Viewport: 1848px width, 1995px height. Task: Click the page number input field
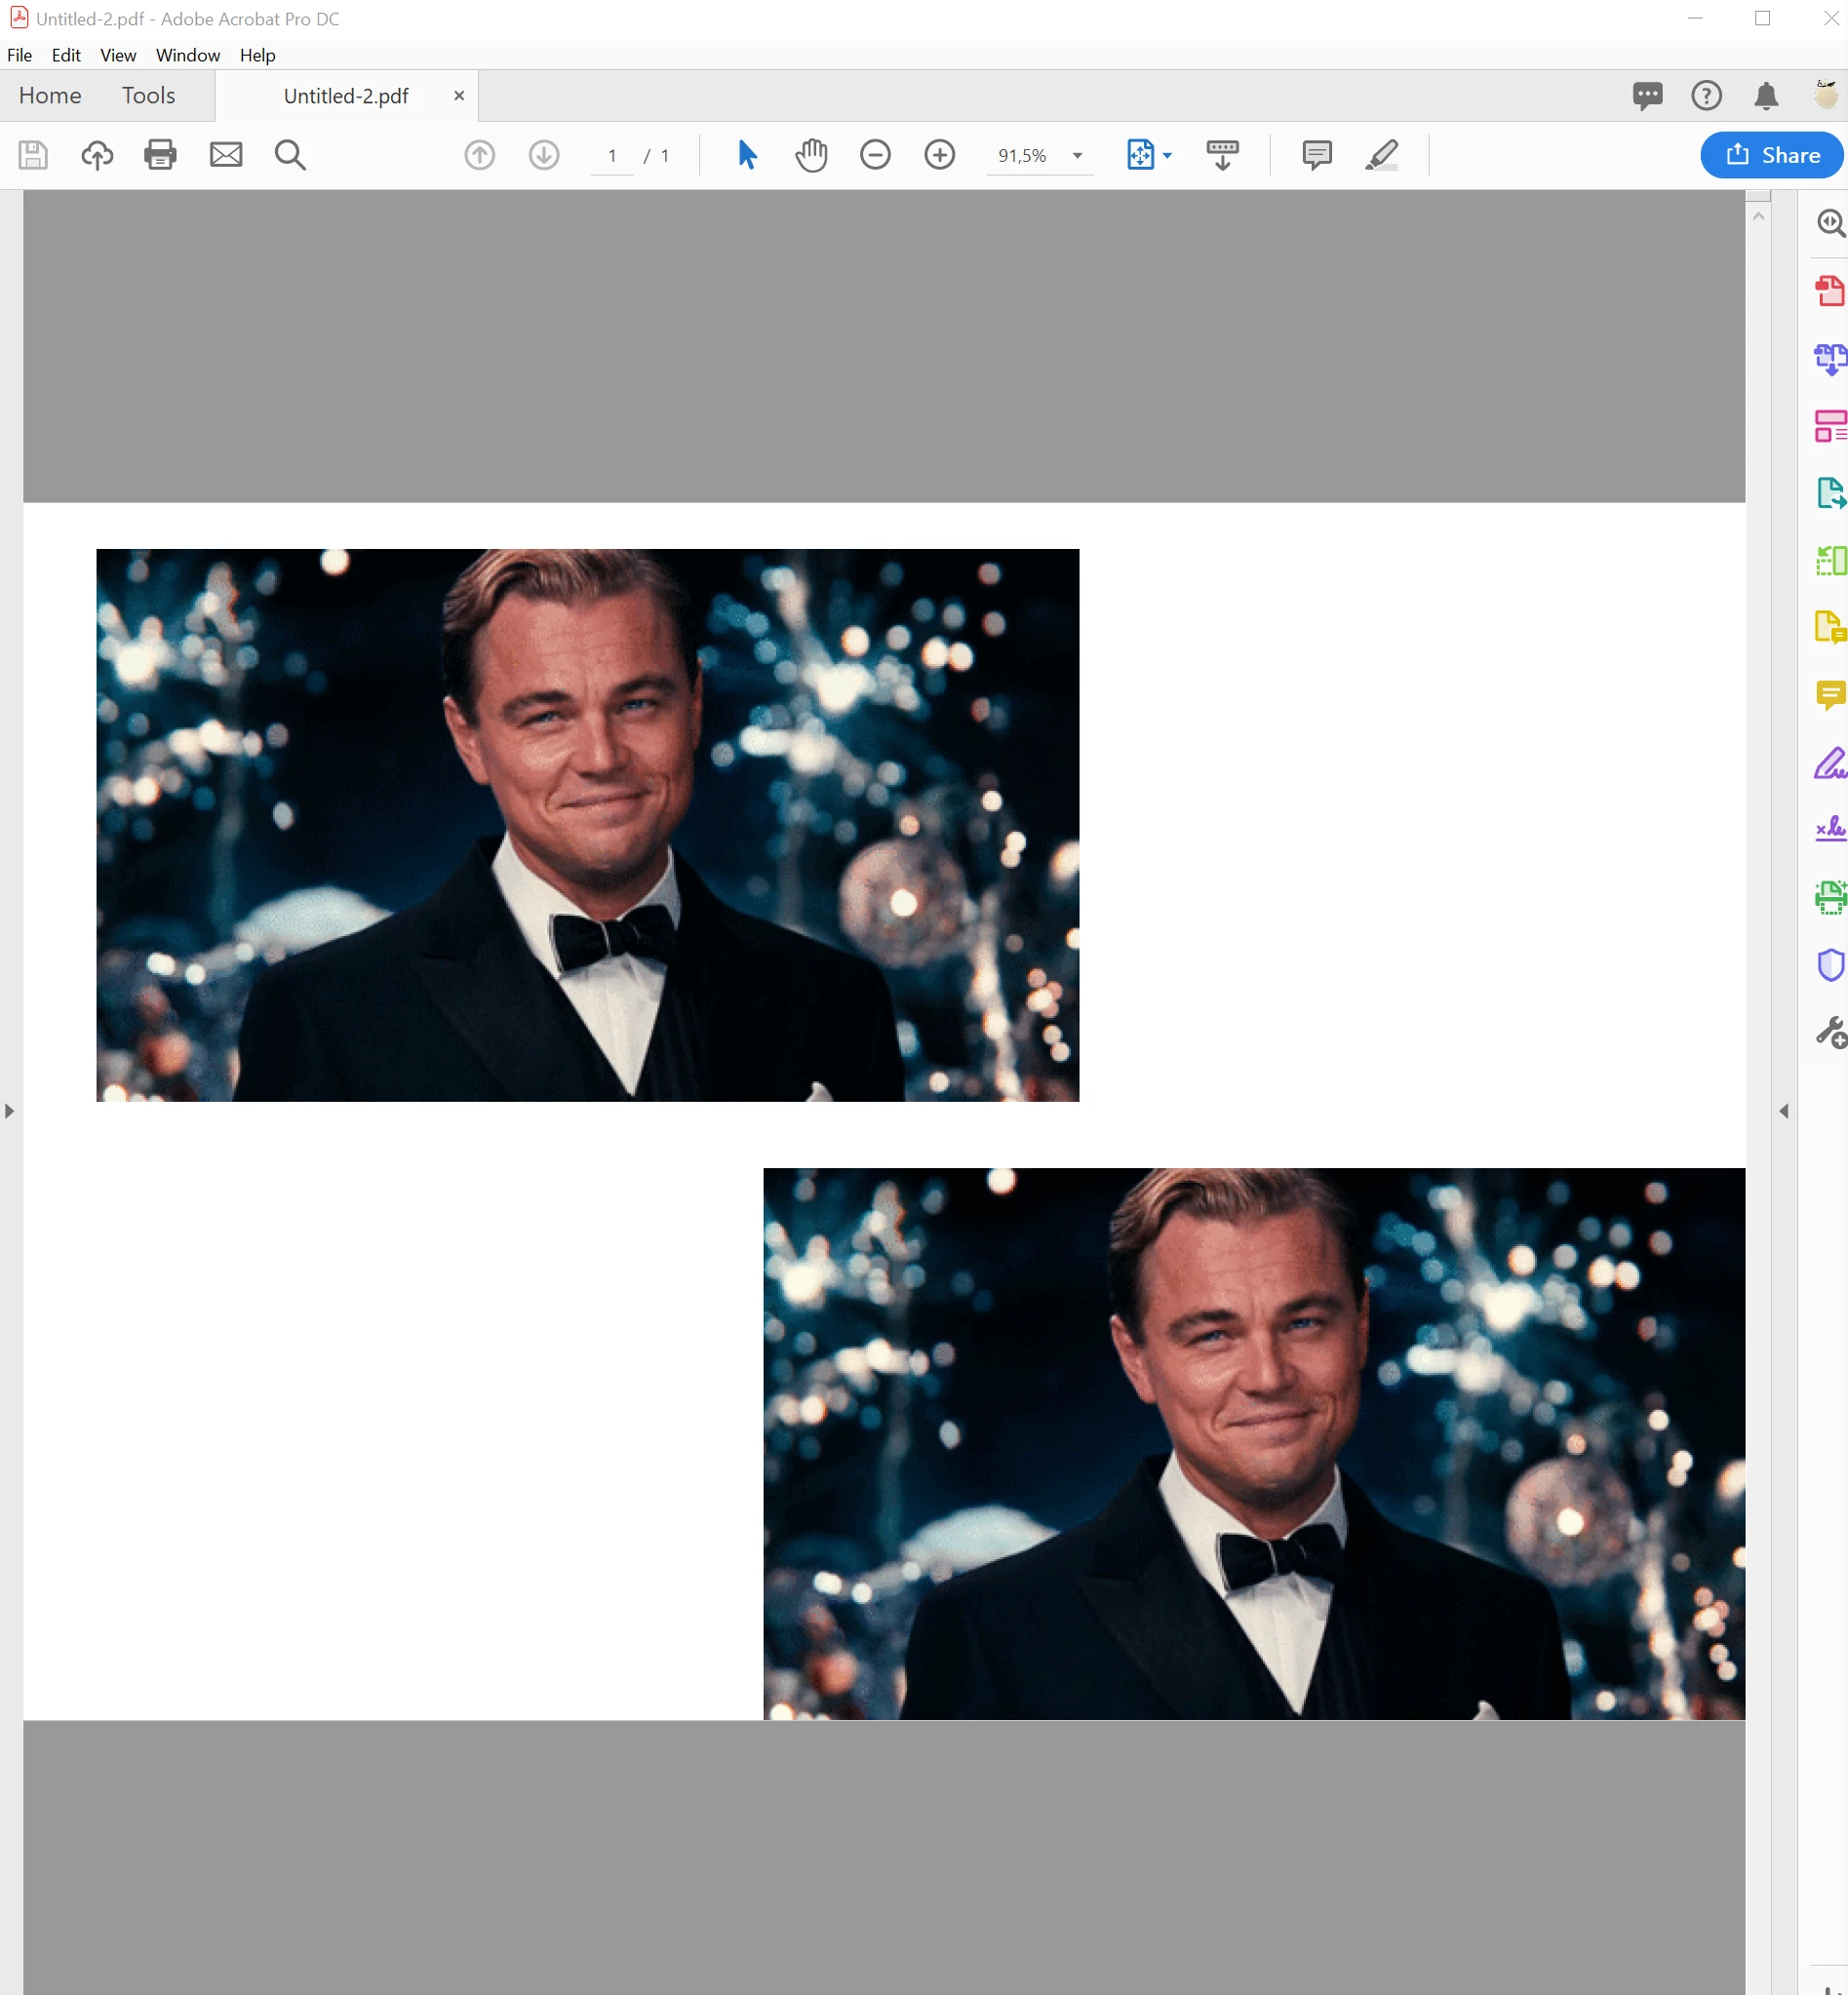[x=612, y=156]
